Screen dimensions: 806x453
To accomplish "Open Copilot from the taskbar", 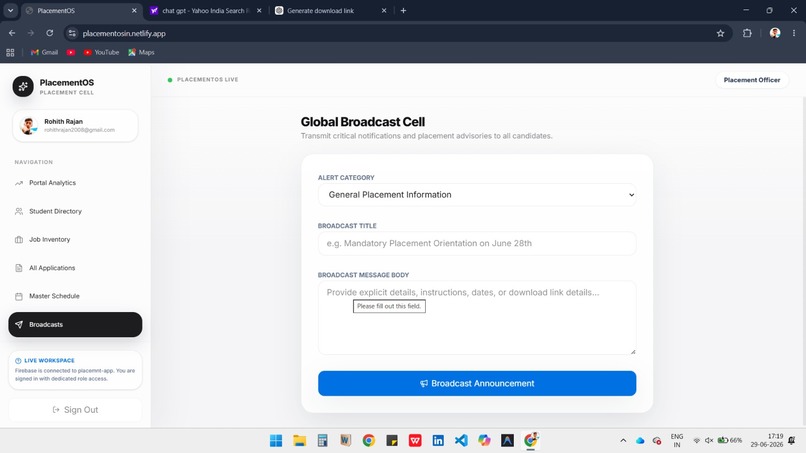I will pos(484,440).
